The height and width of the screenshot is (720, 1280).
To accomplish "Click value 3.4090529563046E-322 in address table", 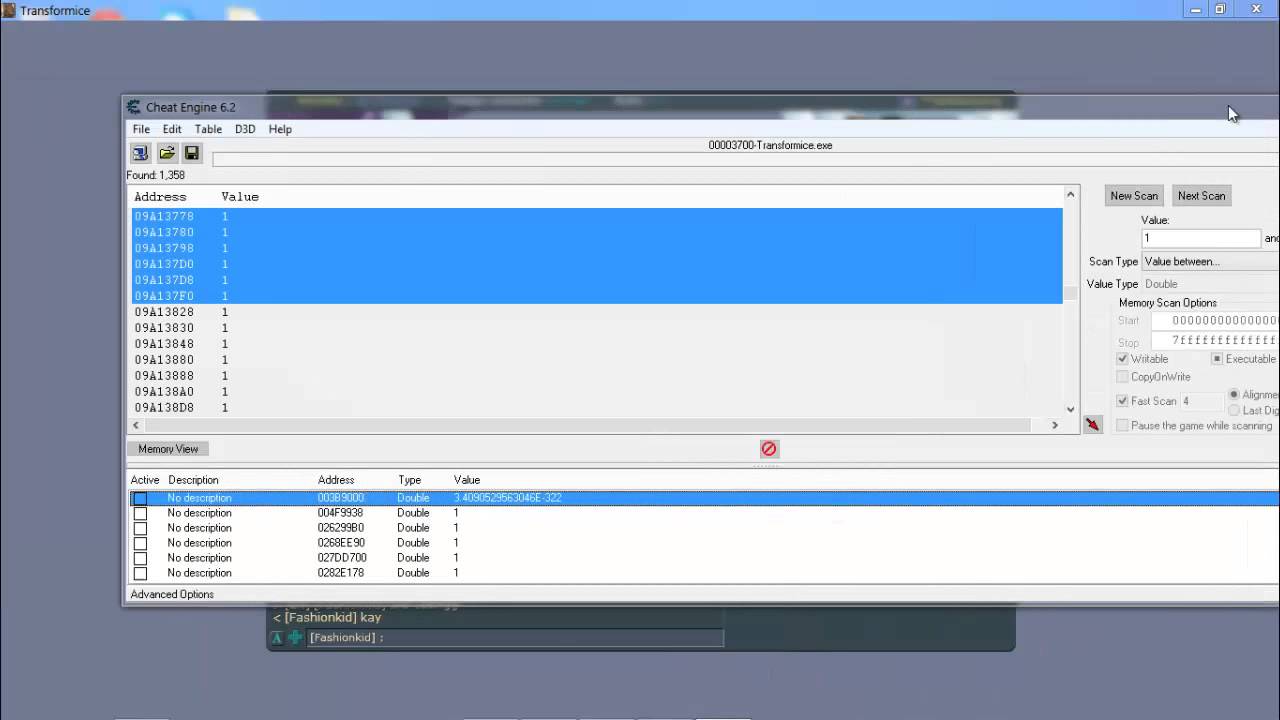I will point(507,498).
